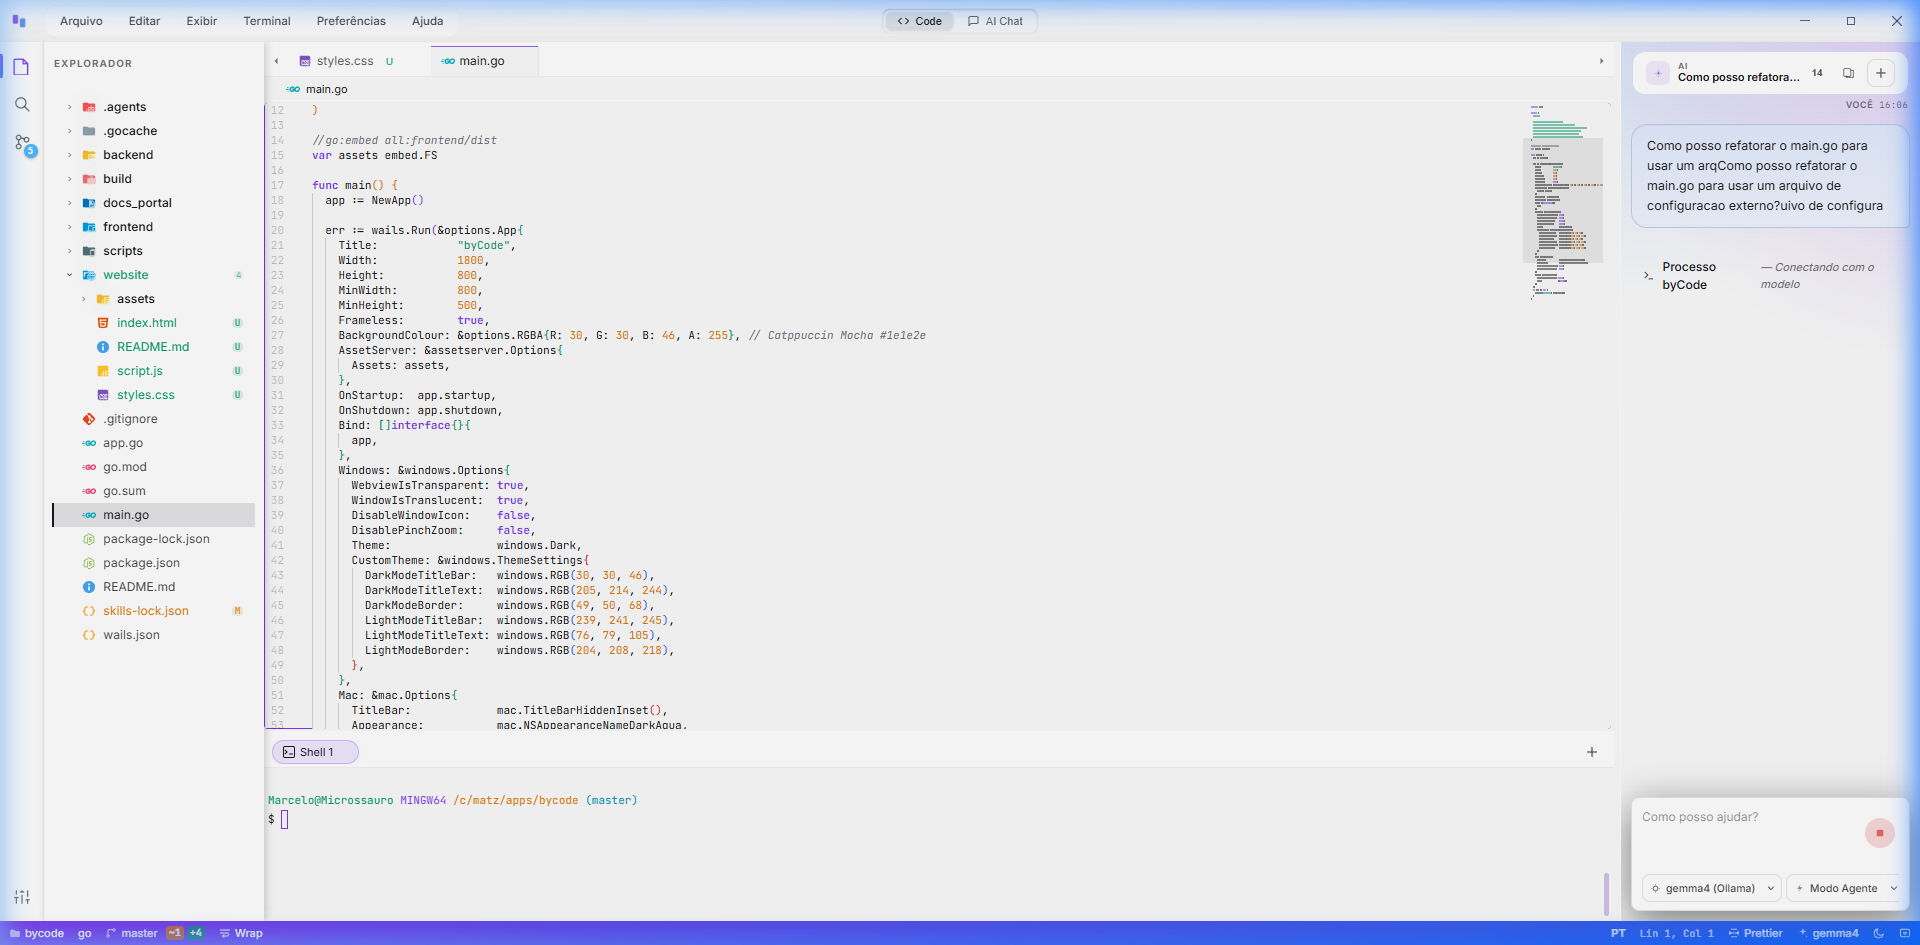
Task: Open the settings sliders icon at bottom left
Action: [22, 897]
